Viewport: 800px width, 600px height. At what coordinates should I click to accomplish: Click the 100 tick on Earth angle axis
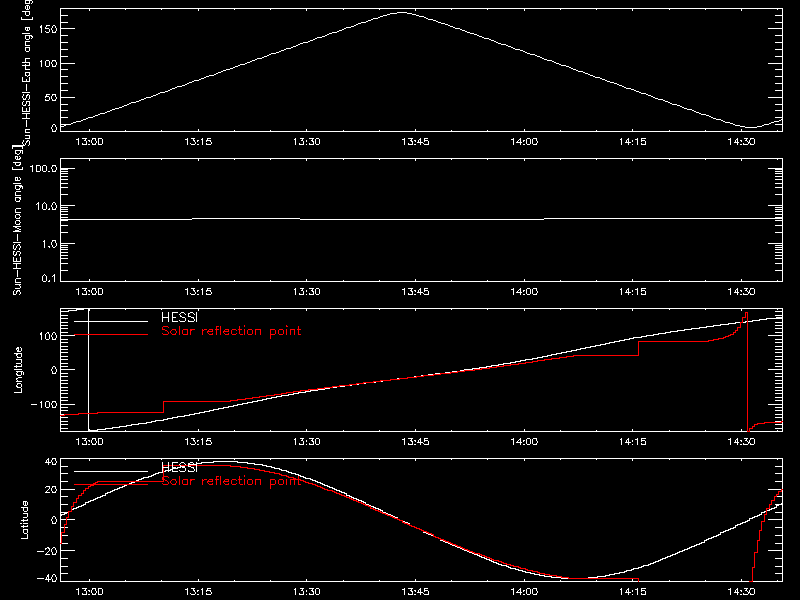48,63
